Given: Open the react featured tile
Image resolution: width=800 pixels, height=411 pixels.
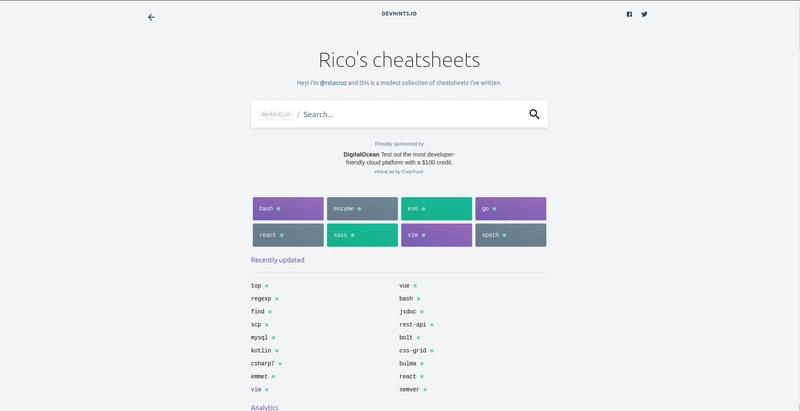Looking at the screenshot, I should [288, 235].
